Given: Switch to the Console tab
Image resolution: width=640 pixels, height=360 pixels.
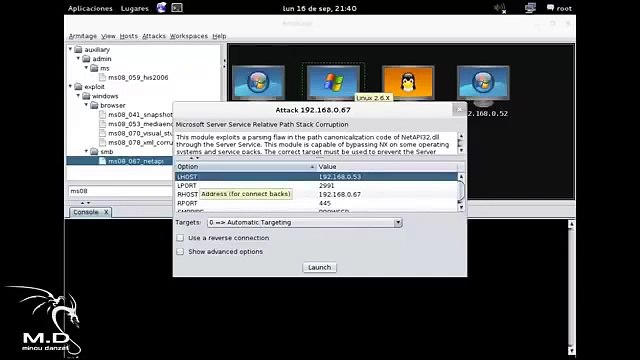Looking at the screenshot, I should pyautogui.click(x=86, y=212).
